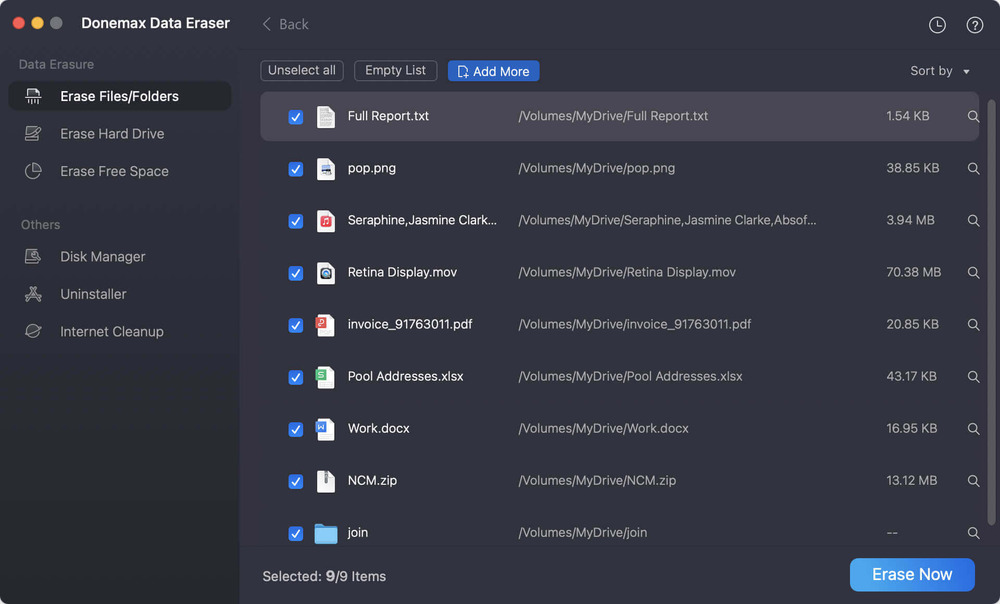
Task: Click magnifier icon on NCM.zip row
Action: (x=973, y=481)
